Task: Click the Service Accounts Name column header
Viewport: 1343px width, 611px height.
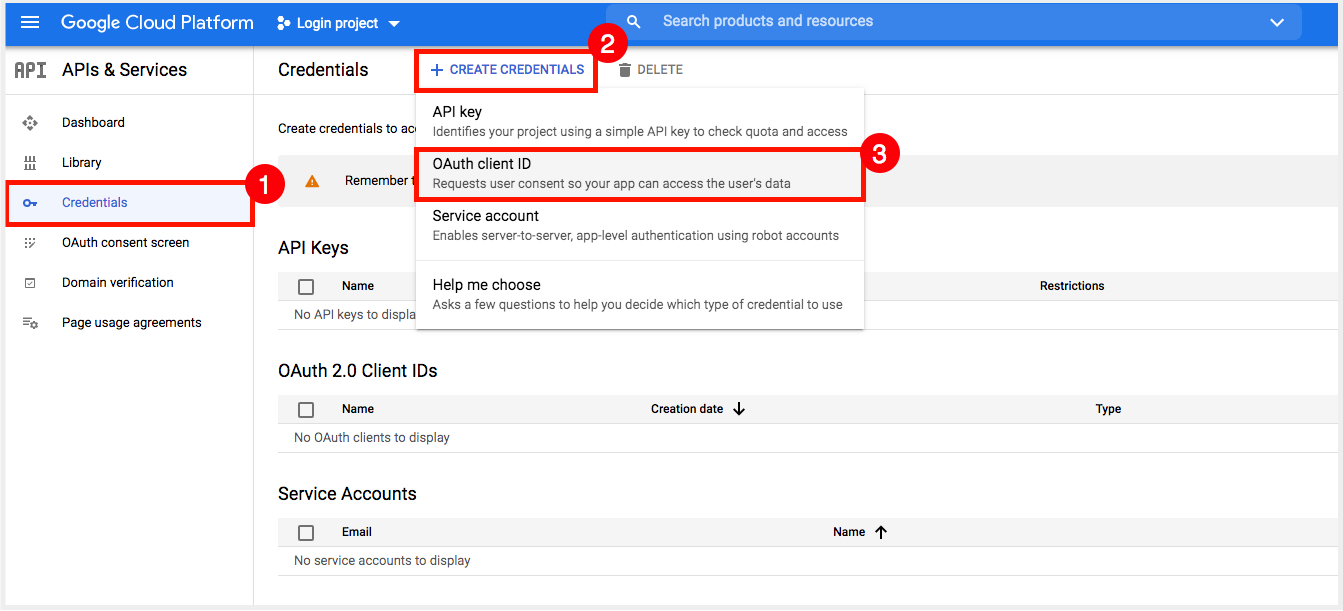Action: pos(849,532)
